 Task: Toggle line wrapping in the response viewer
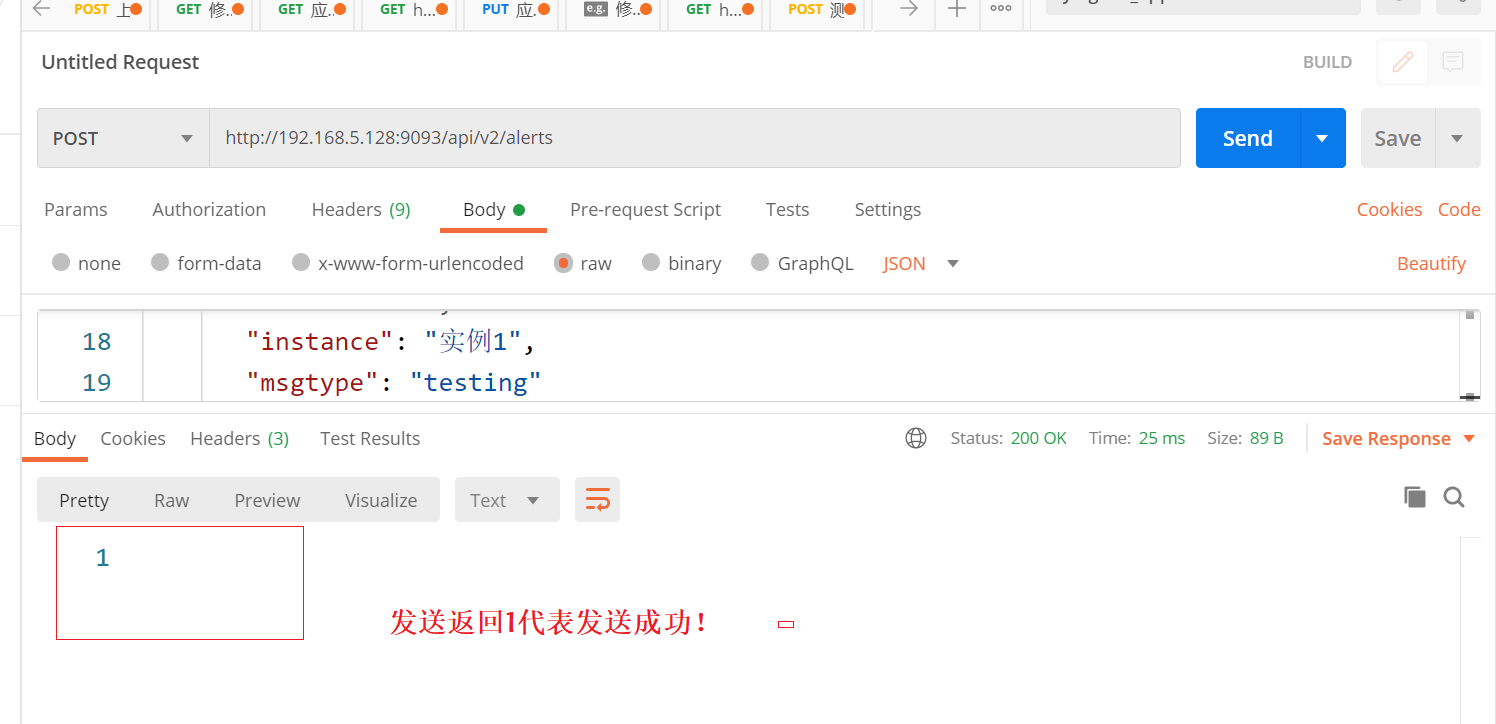pyautogui.click(x=597, y=498)
